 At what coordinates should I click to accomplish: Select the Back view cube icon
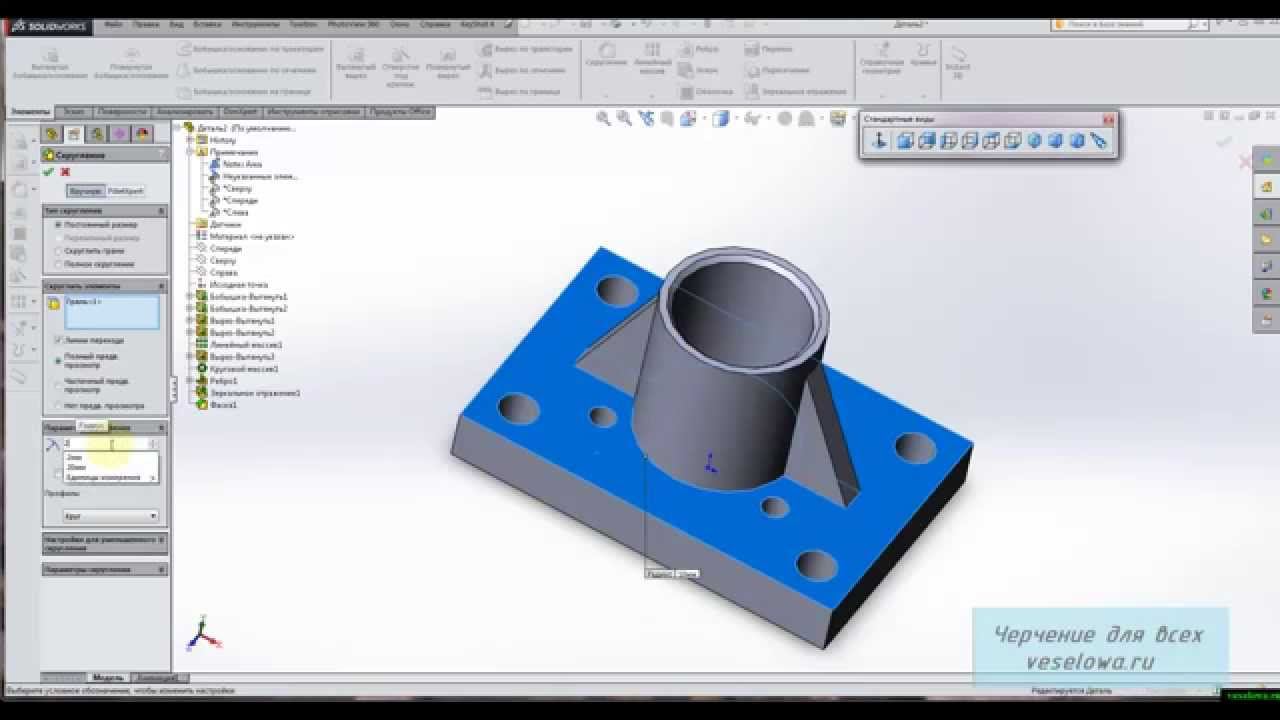[x=927, y=141]
